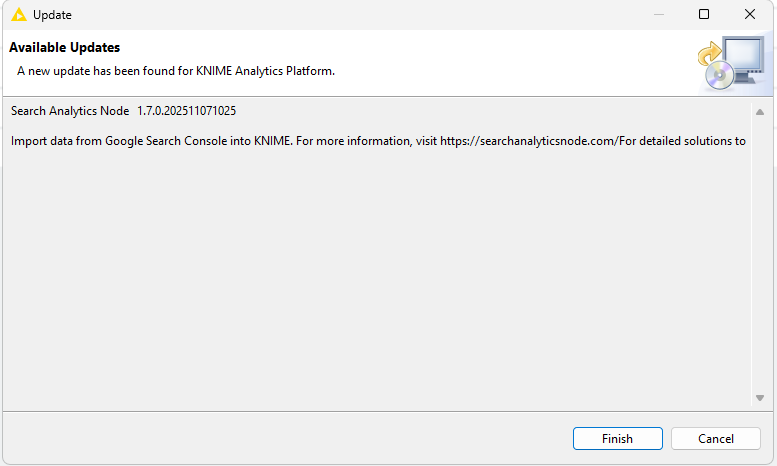This screenshot has height=466, width=777.
Task: Close the Update dialog with X
Action: click(x=750, y=15)
